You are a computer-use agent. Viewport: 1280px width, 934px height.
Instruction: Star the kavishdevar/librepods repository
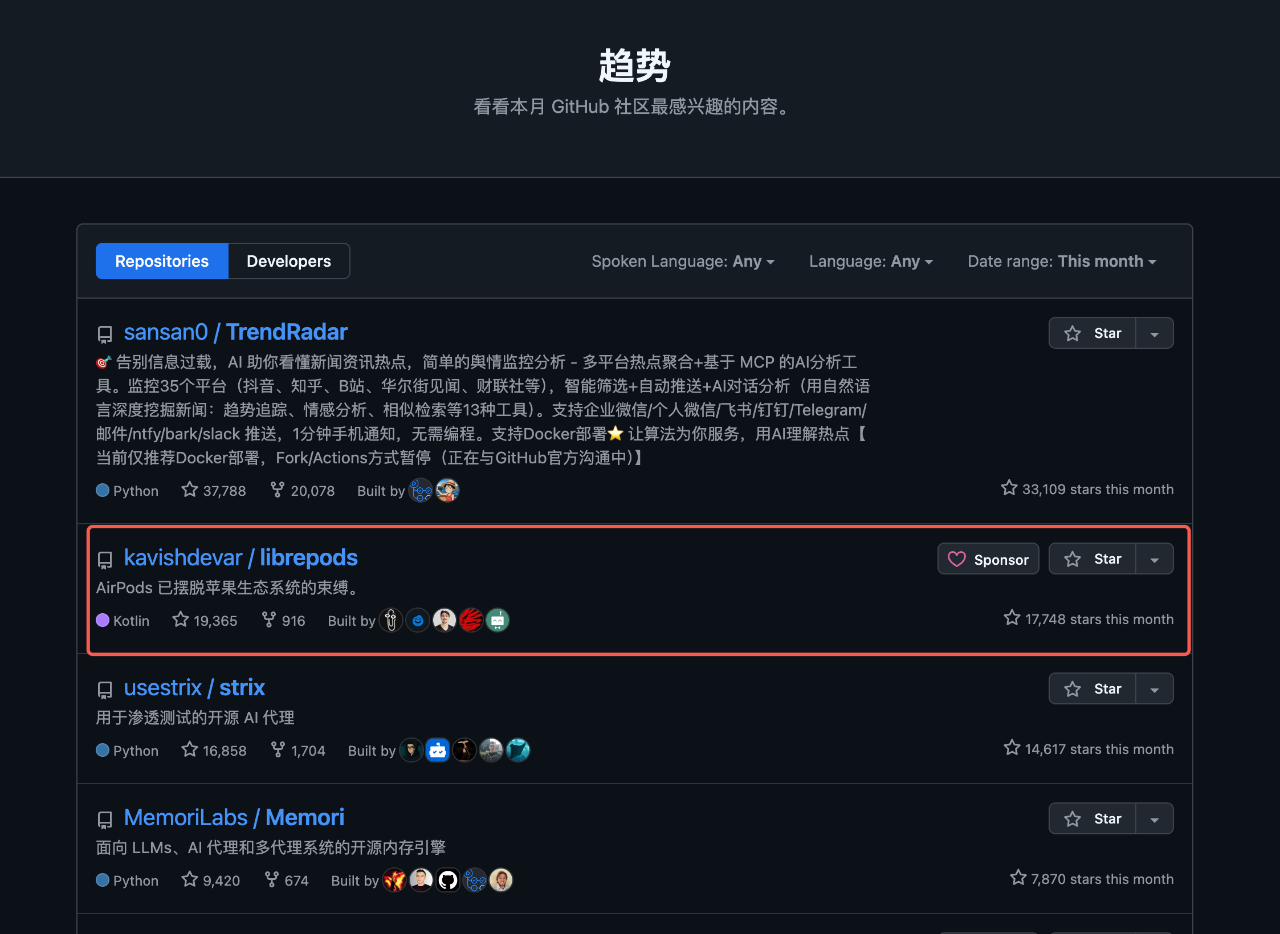[x=1093, y=558]
